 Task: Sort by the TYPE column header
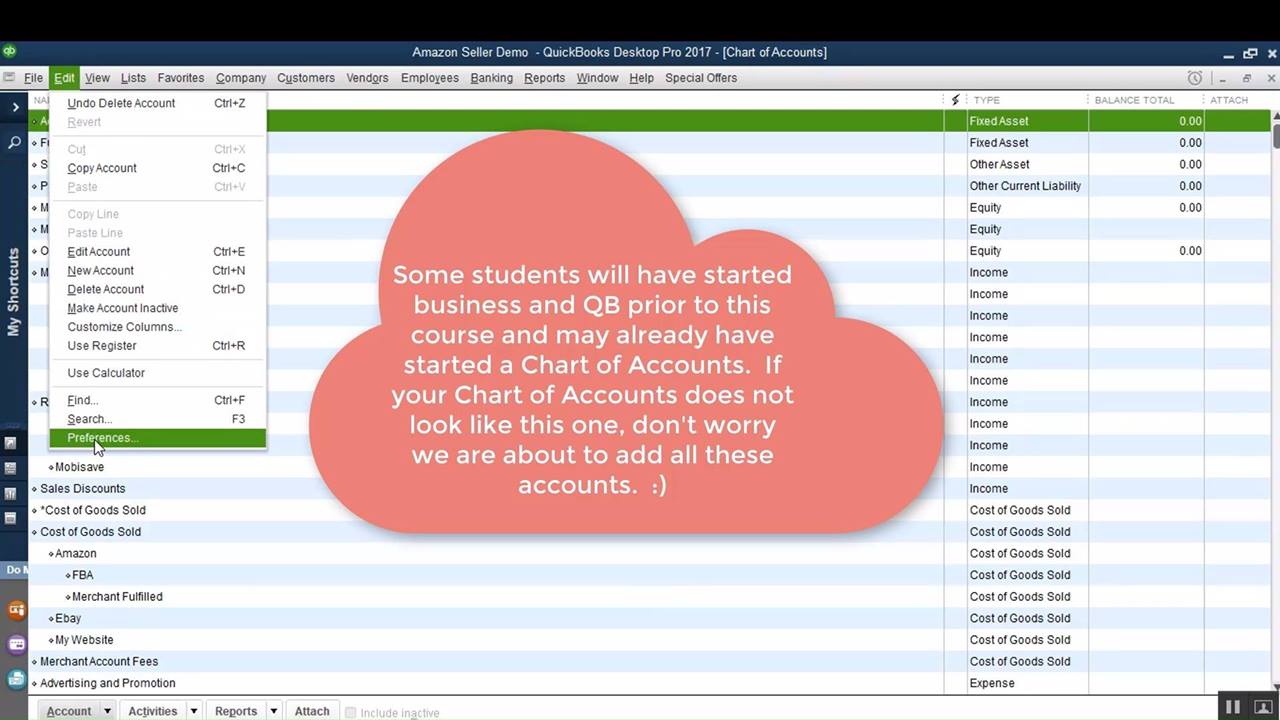coord(987,100)
